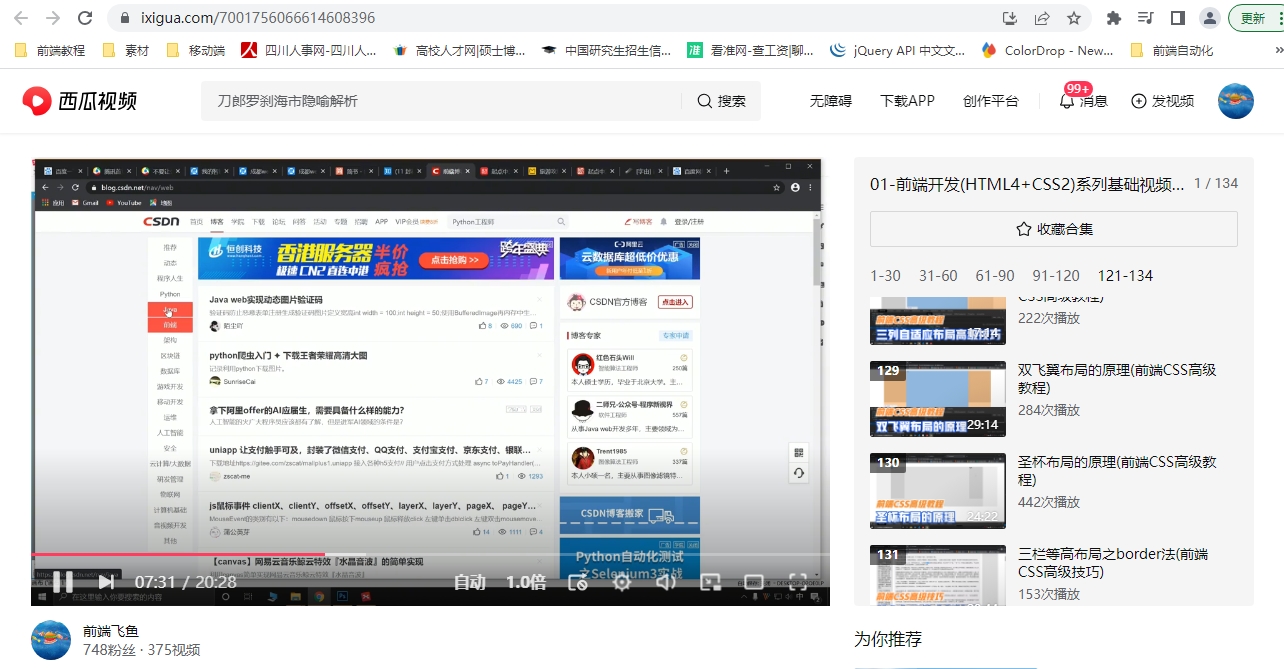
Task: Mute the video volume
Action: 666,581
